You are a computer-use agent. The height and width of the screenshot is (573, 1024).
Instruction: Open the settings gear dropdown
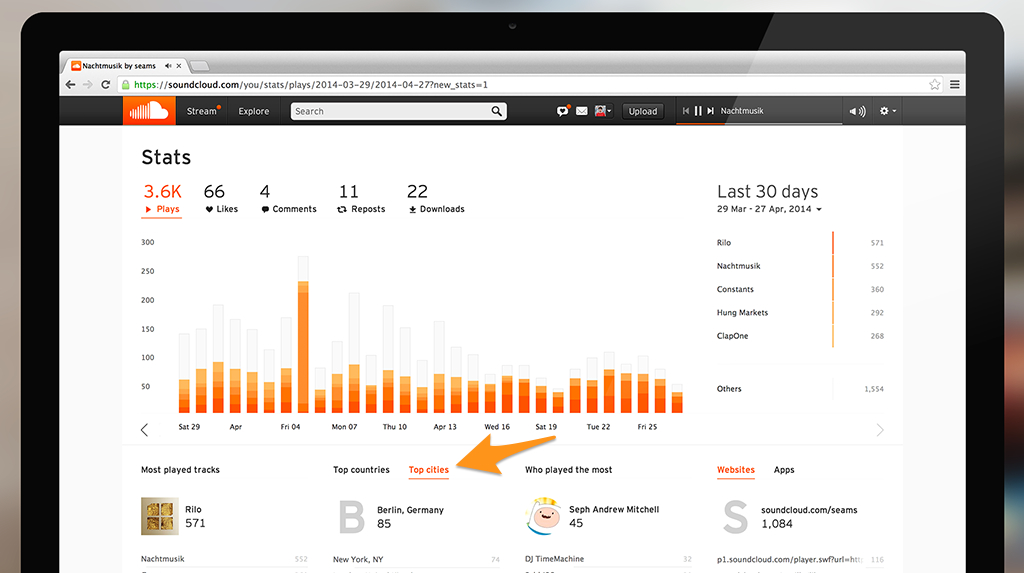(888, 111)
